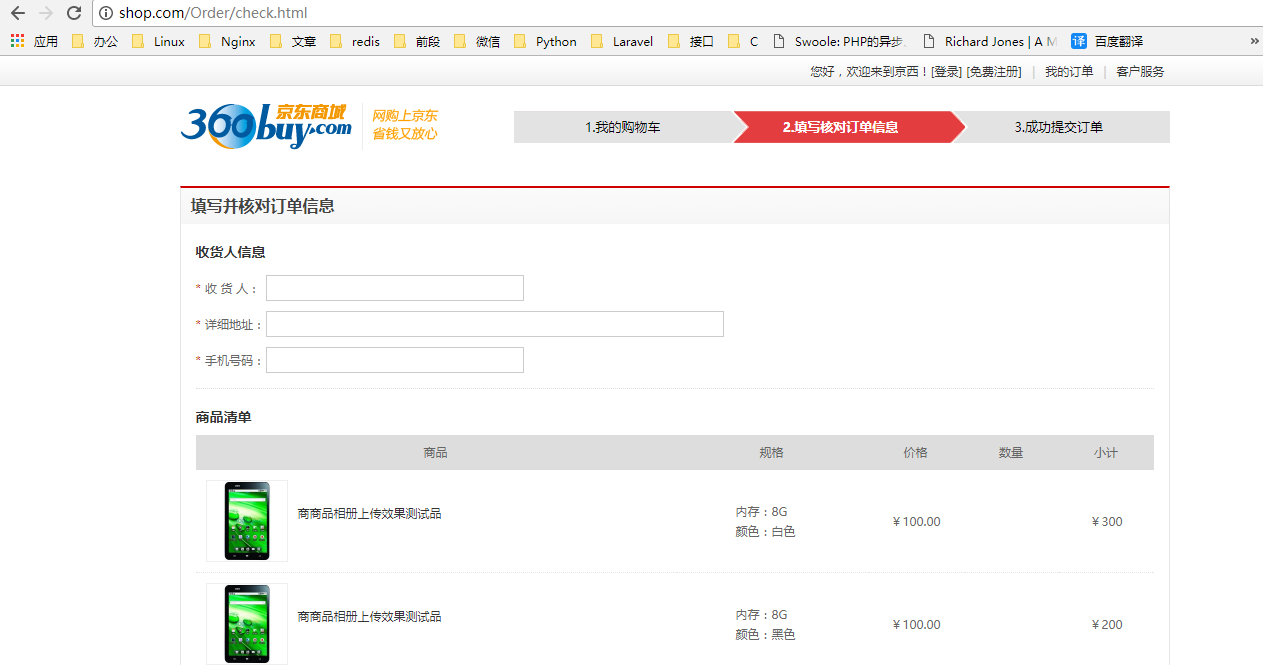This screenshot has height=665, width=1263.
Task: Open 我的订单 in the top bar
Action: tap(1069, 72)
